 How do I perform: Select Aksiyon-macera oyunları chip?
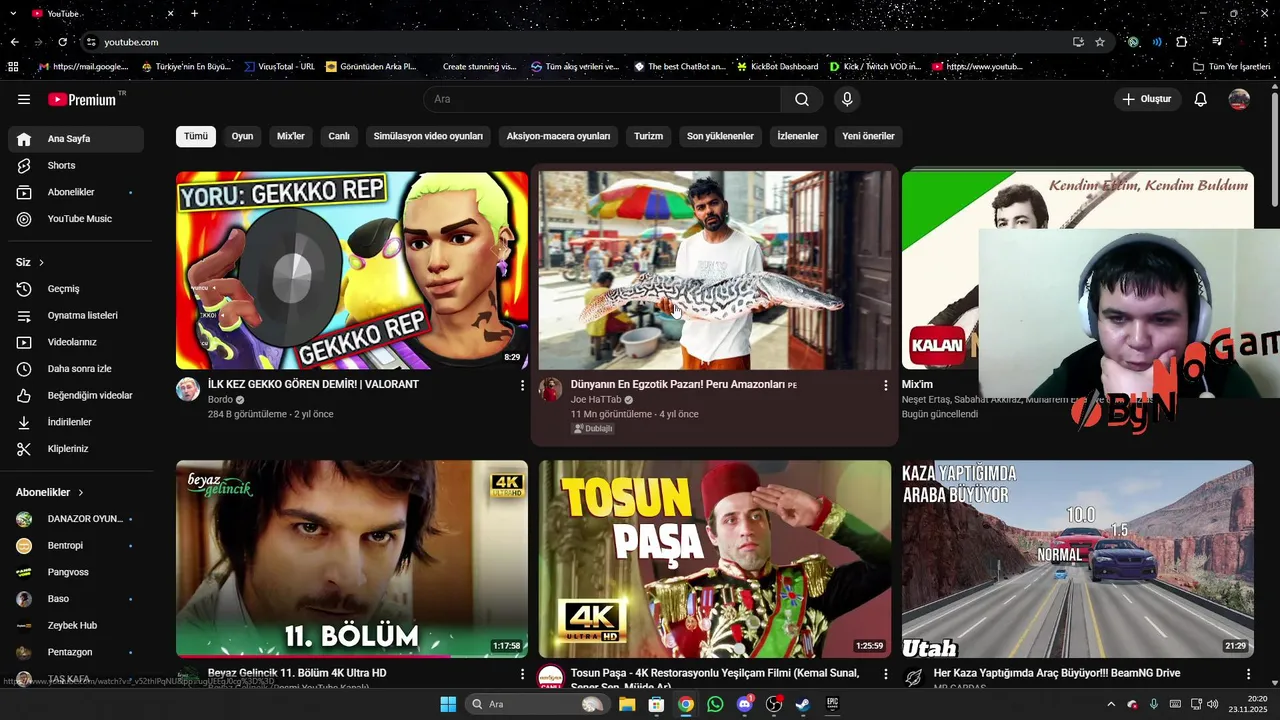[x=558, y=136]
